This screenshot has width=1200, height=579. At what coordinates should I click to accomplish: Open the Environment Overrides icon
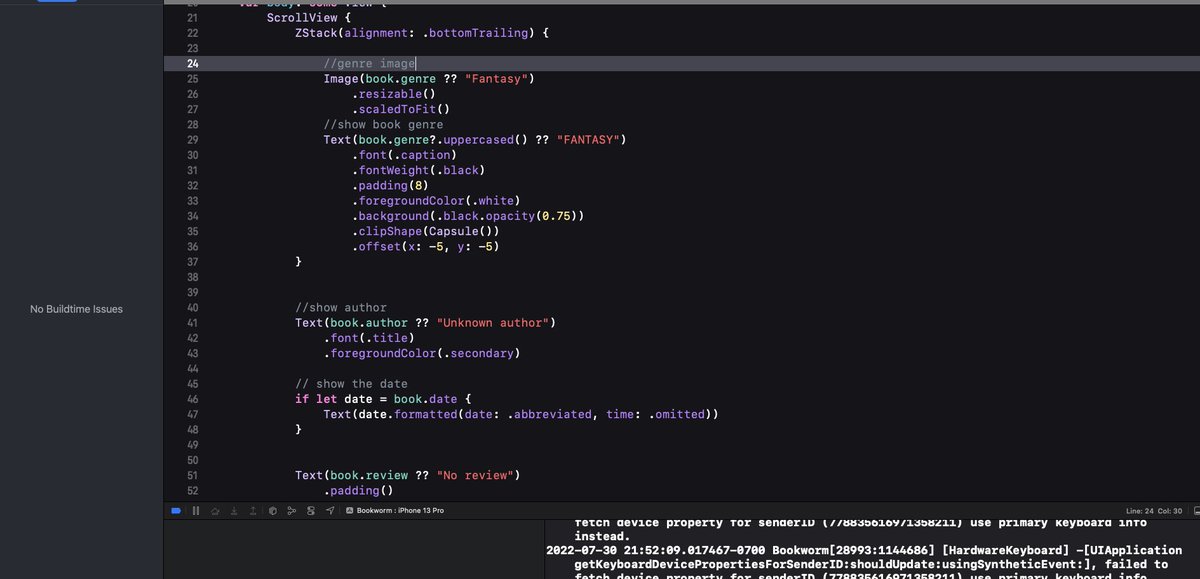coord(311,511)
